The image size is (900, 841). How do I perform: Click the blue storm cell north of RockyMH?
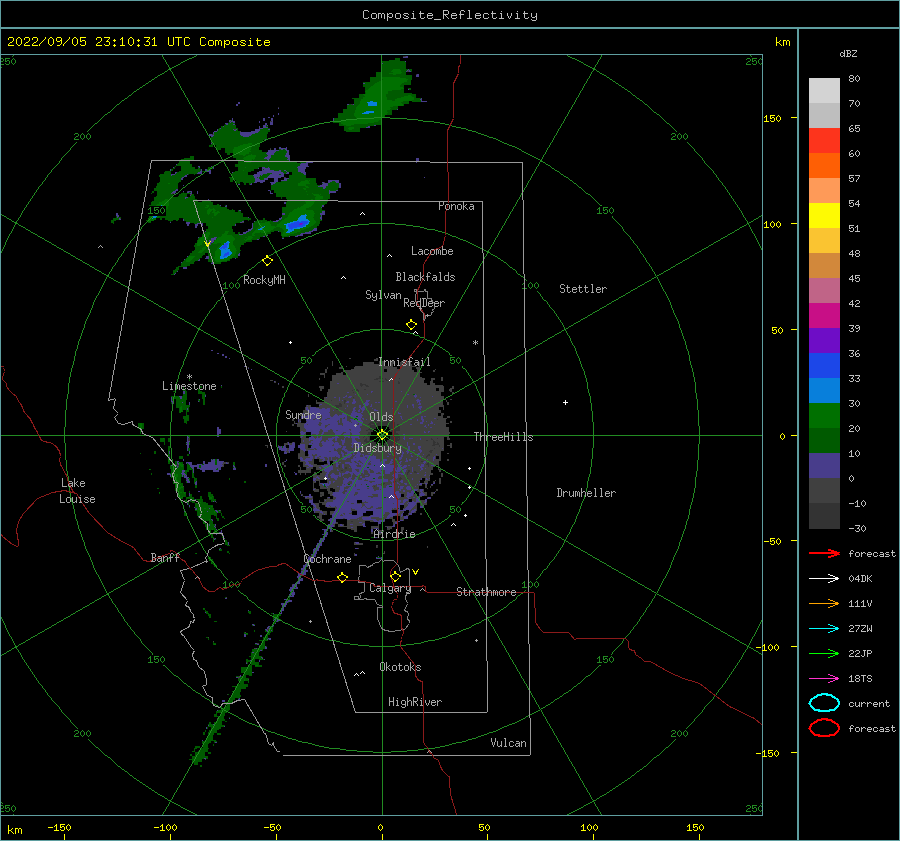[x=298, y=223]
